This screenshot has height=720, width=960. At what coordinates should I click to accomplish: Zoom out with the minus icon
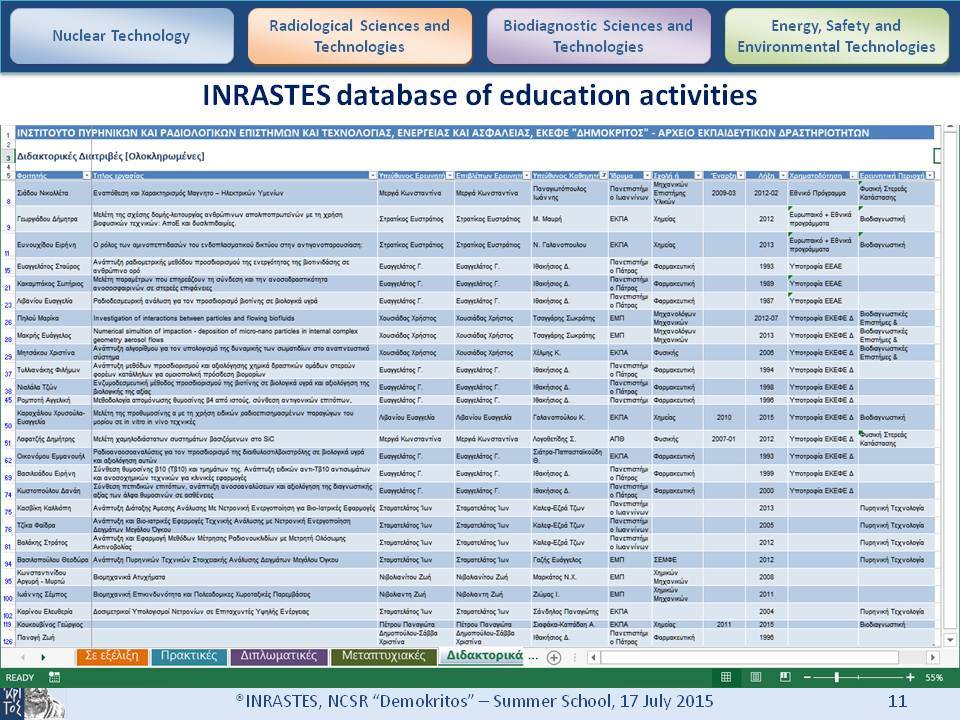(x=807, y=677)
